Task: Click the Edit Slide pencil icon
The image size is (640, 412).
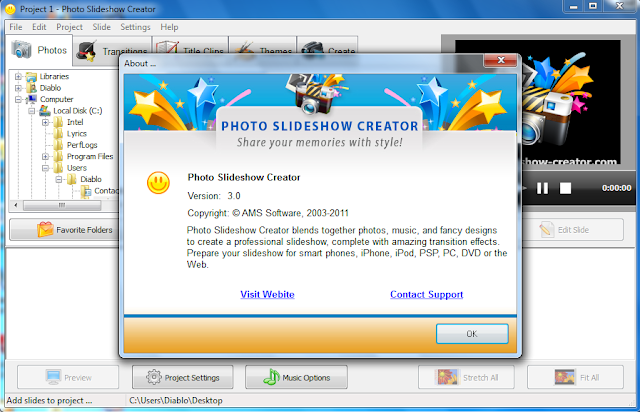Action: point(547,229)
